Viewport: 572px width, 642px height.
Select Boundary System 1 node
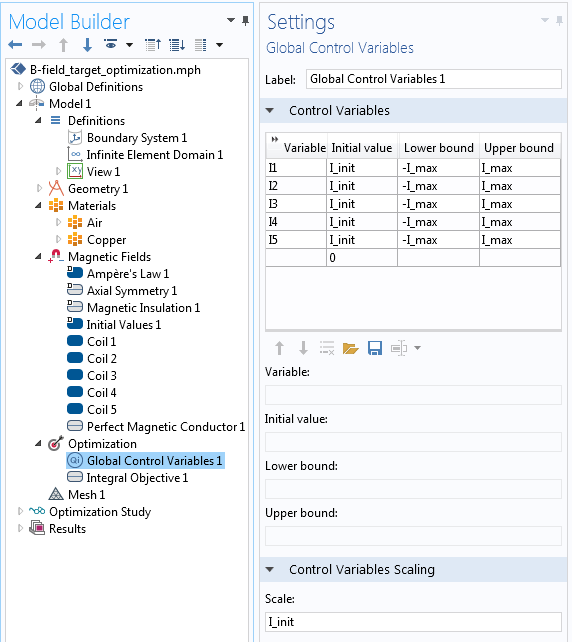137,138
